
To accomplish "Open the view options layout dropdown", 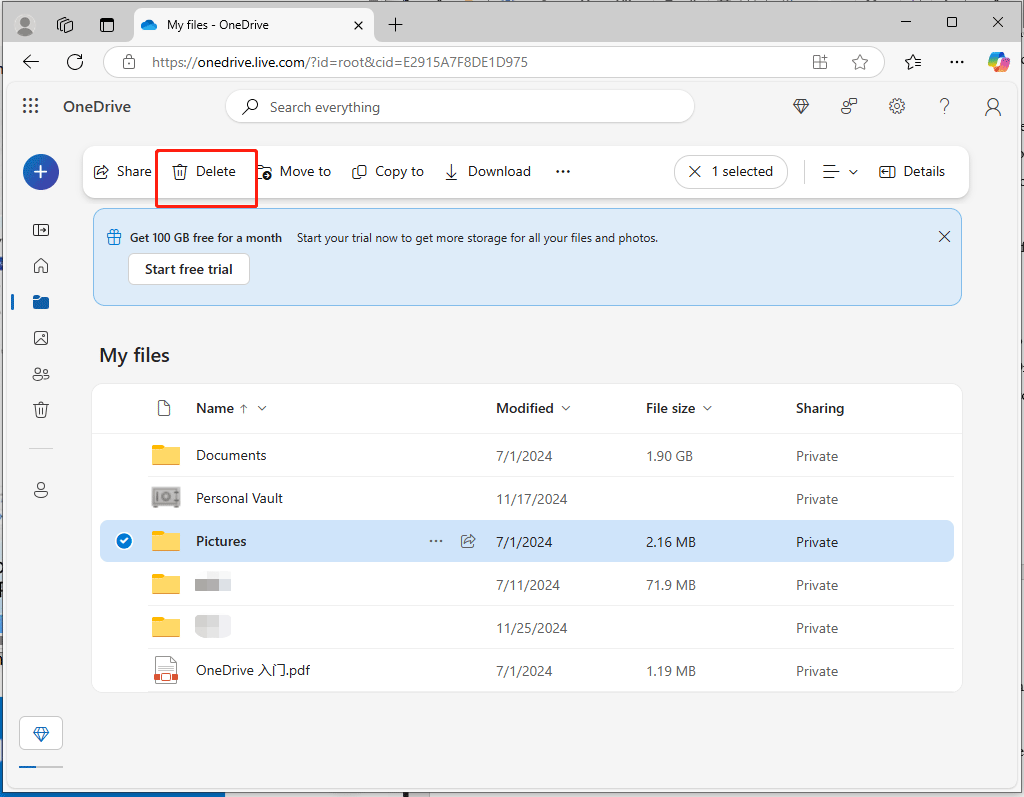I will coord(840,172).
